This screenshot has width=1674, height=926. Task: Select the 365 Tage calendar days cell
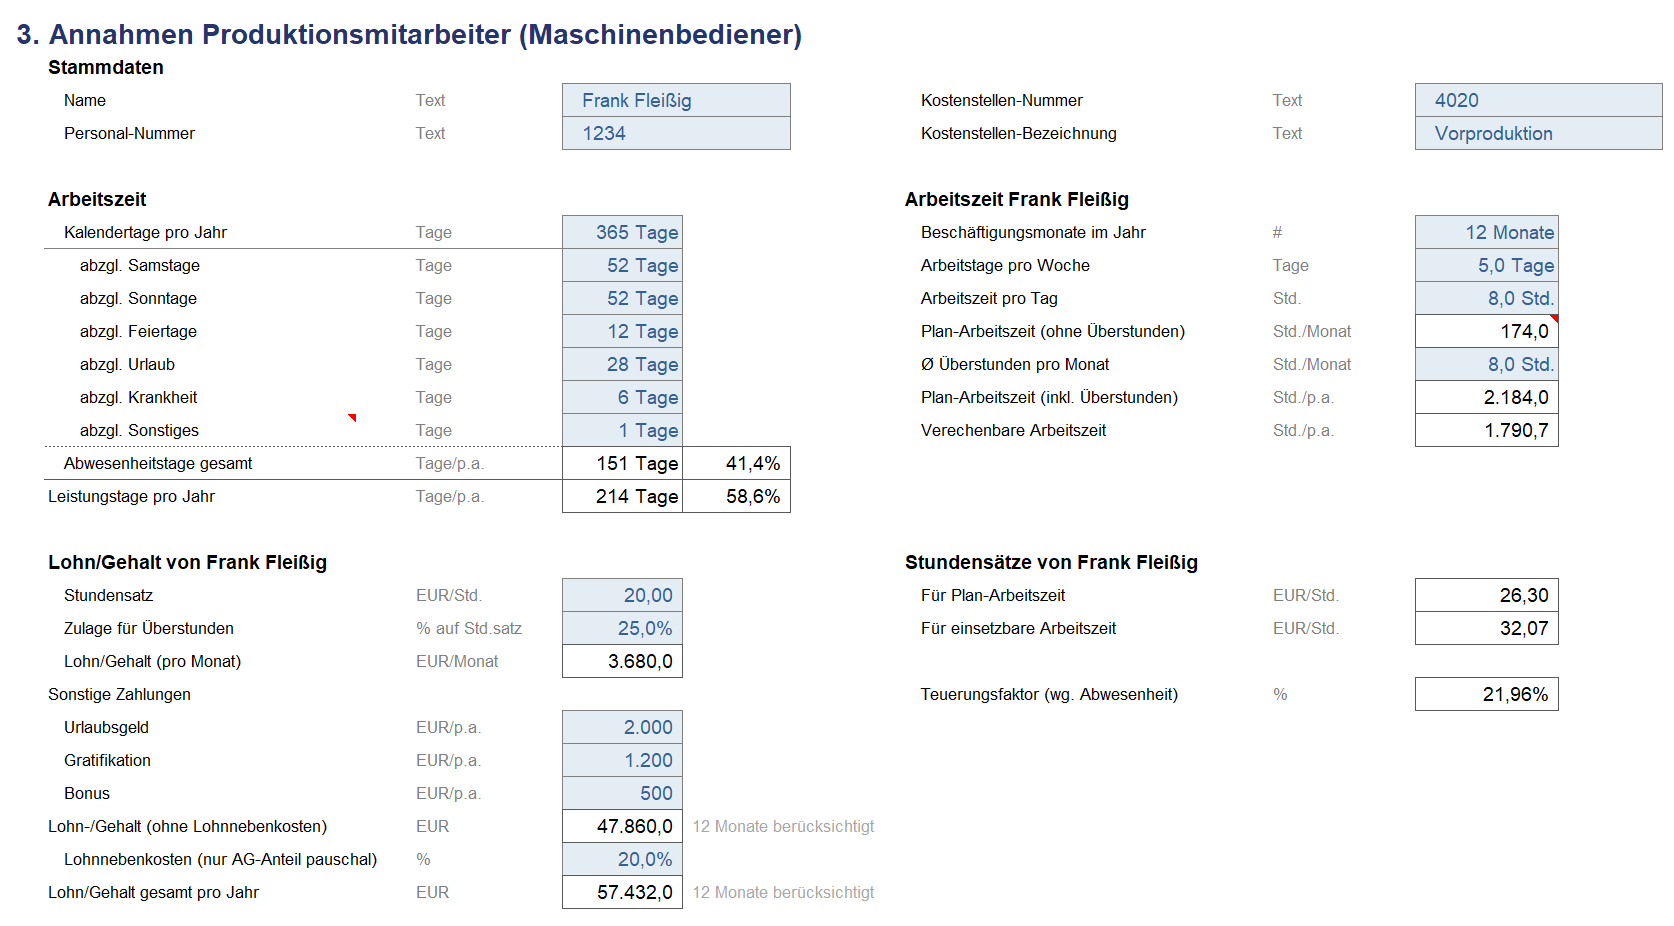(x=622, y=232)
